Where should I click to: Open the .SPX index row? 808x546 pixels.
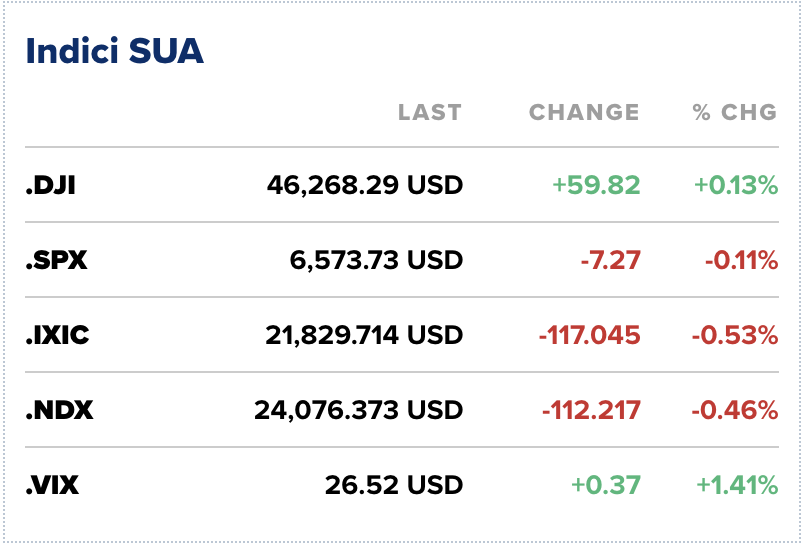pos(57,260)
